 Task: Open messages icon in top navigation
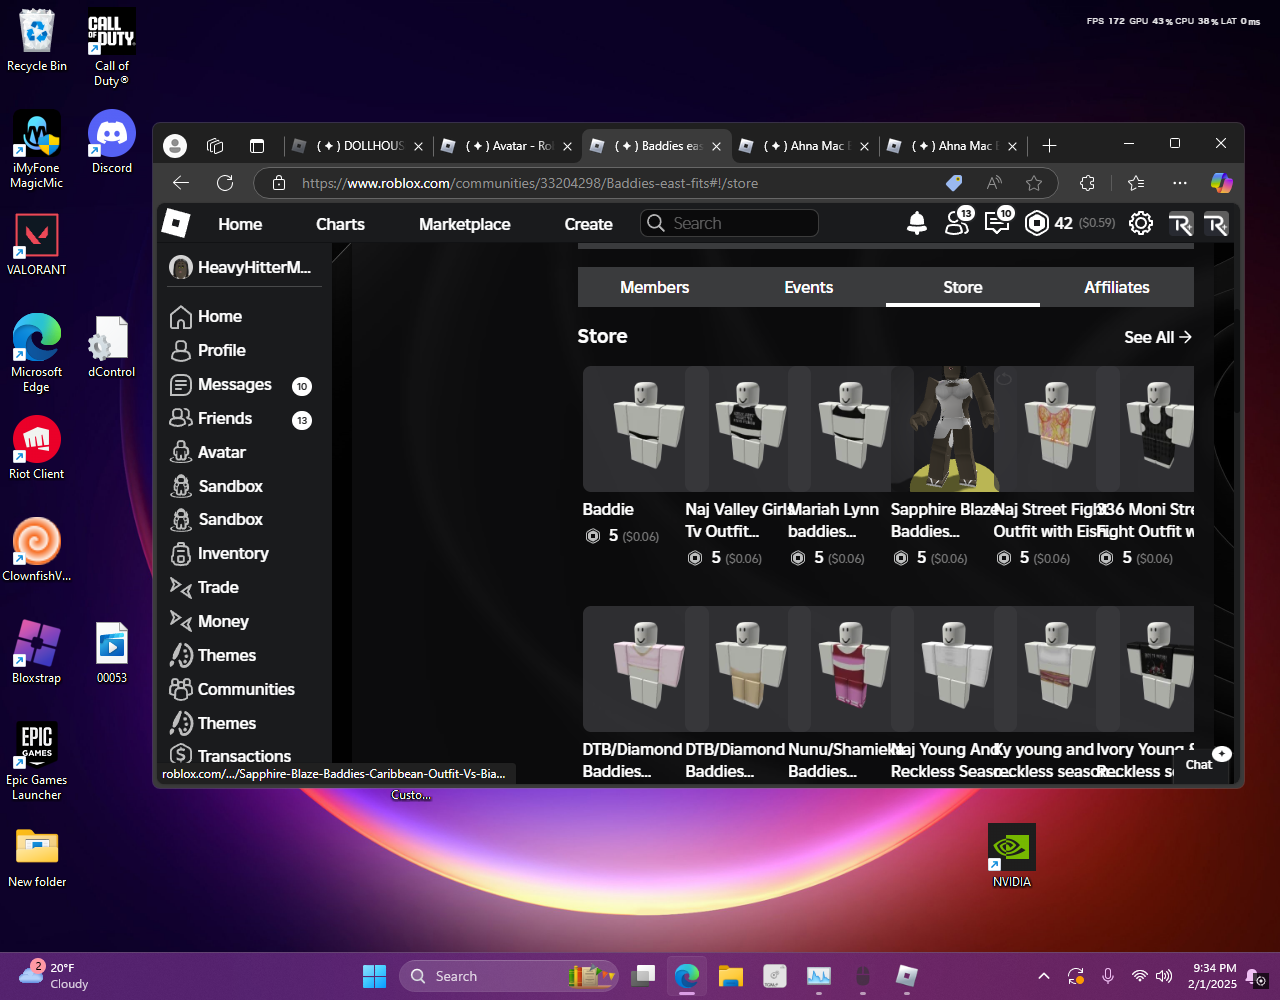[x=997, y=223]
